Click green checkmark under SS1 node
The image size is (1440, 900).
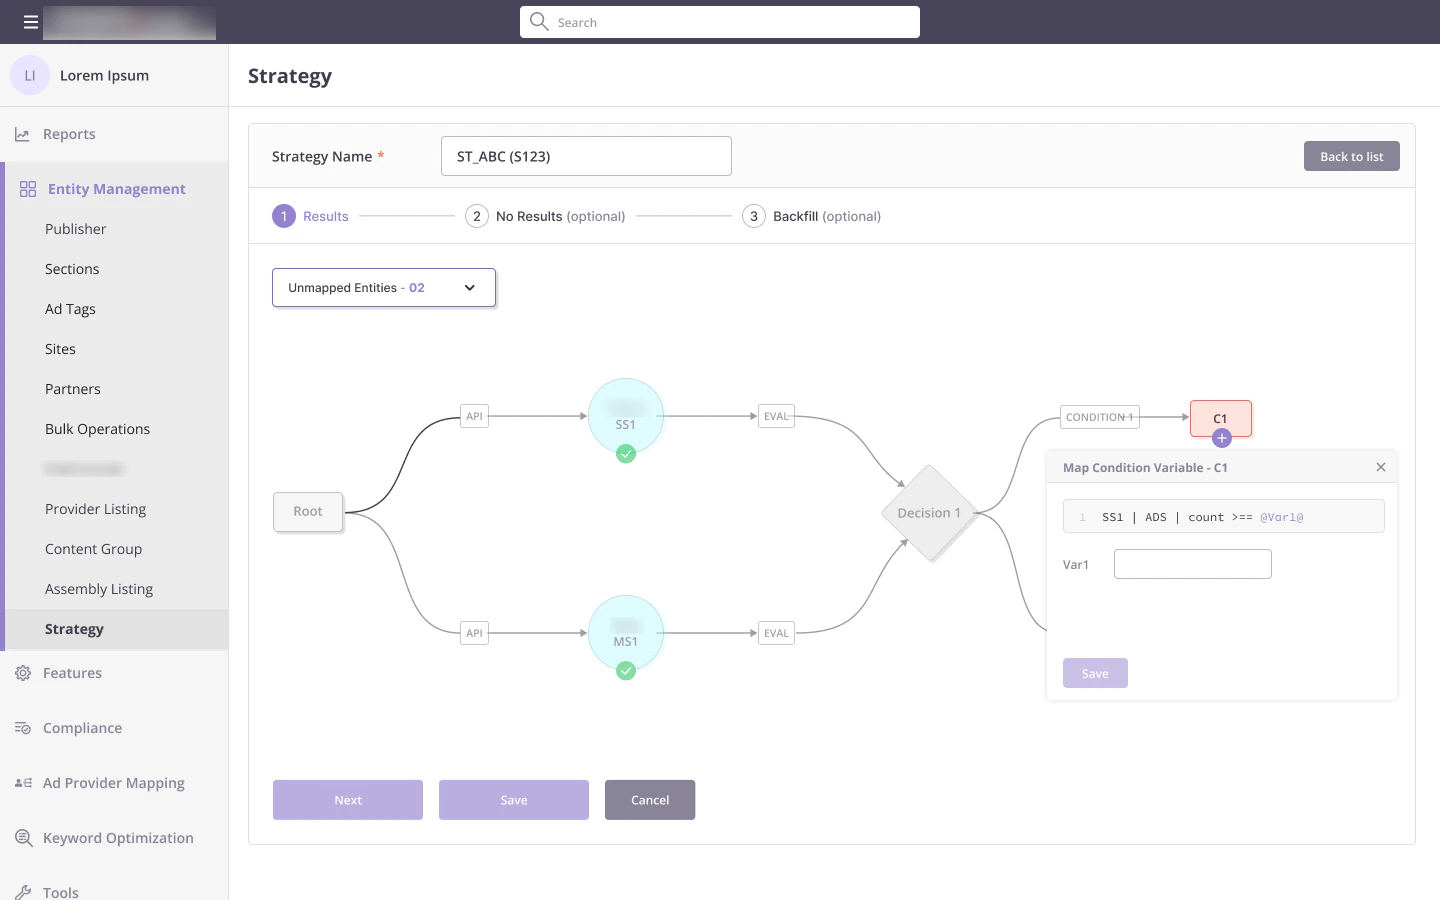(626, 454)
